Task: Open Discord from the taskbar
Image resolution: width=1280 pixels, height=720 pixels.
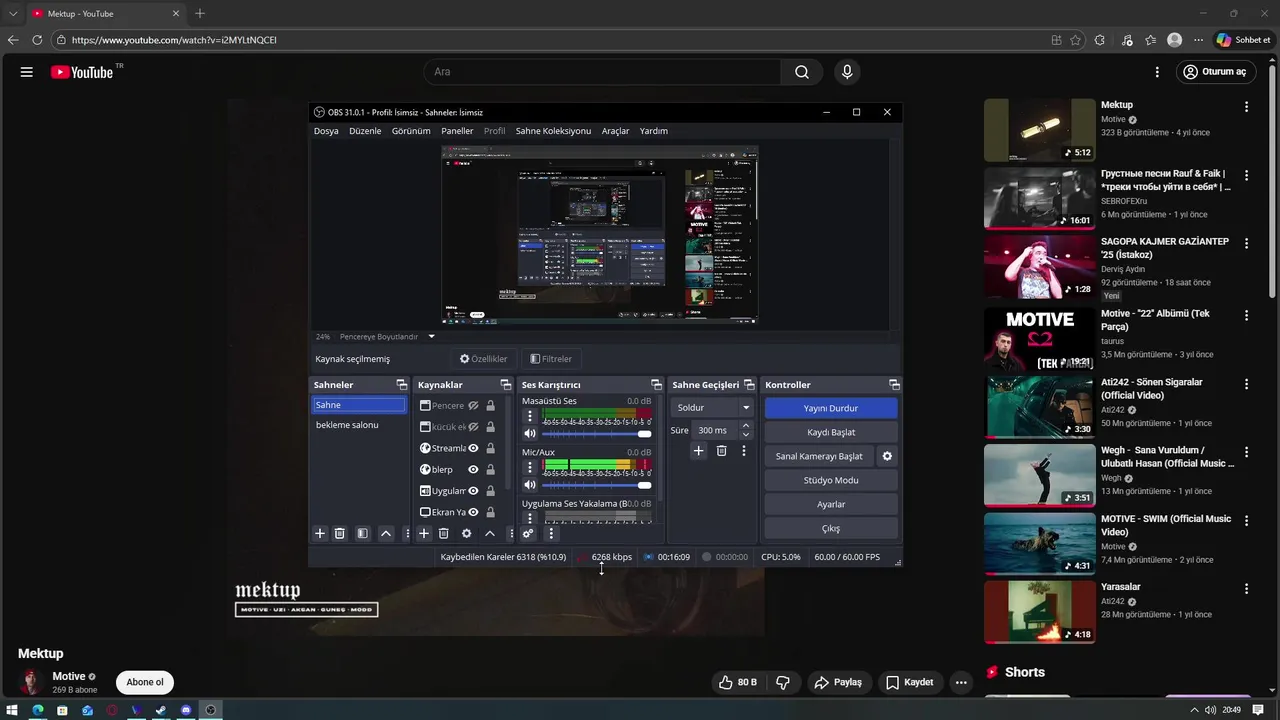Action: [186, 710]
